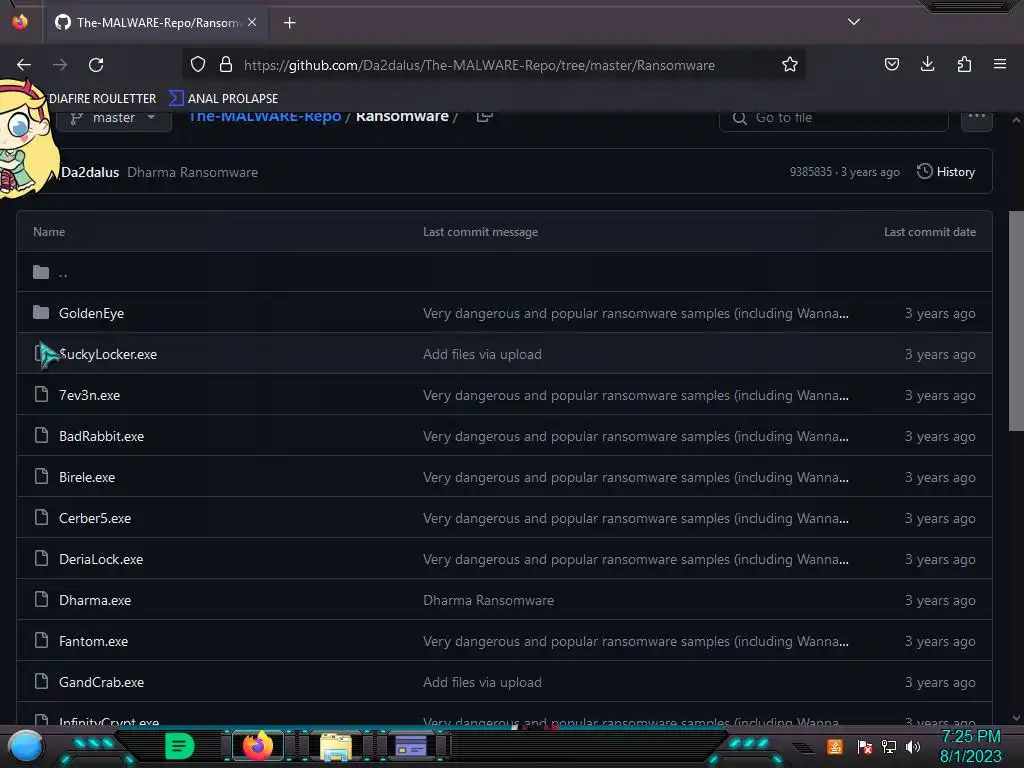Open the Da2dalus author link
This screenshot has height=768, width=1024.
(90, 172)
